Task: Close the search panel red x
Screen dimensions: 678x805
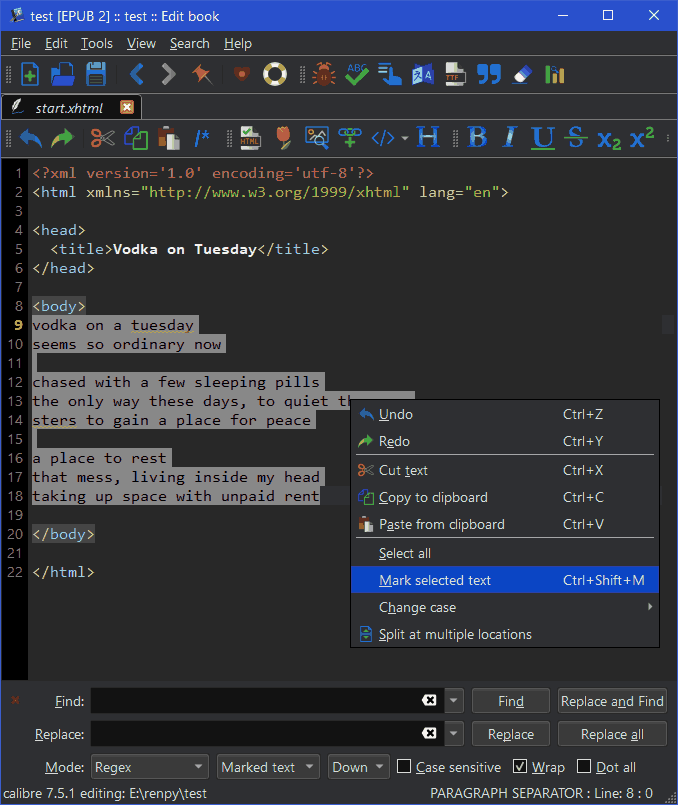Action: point(15,700)
